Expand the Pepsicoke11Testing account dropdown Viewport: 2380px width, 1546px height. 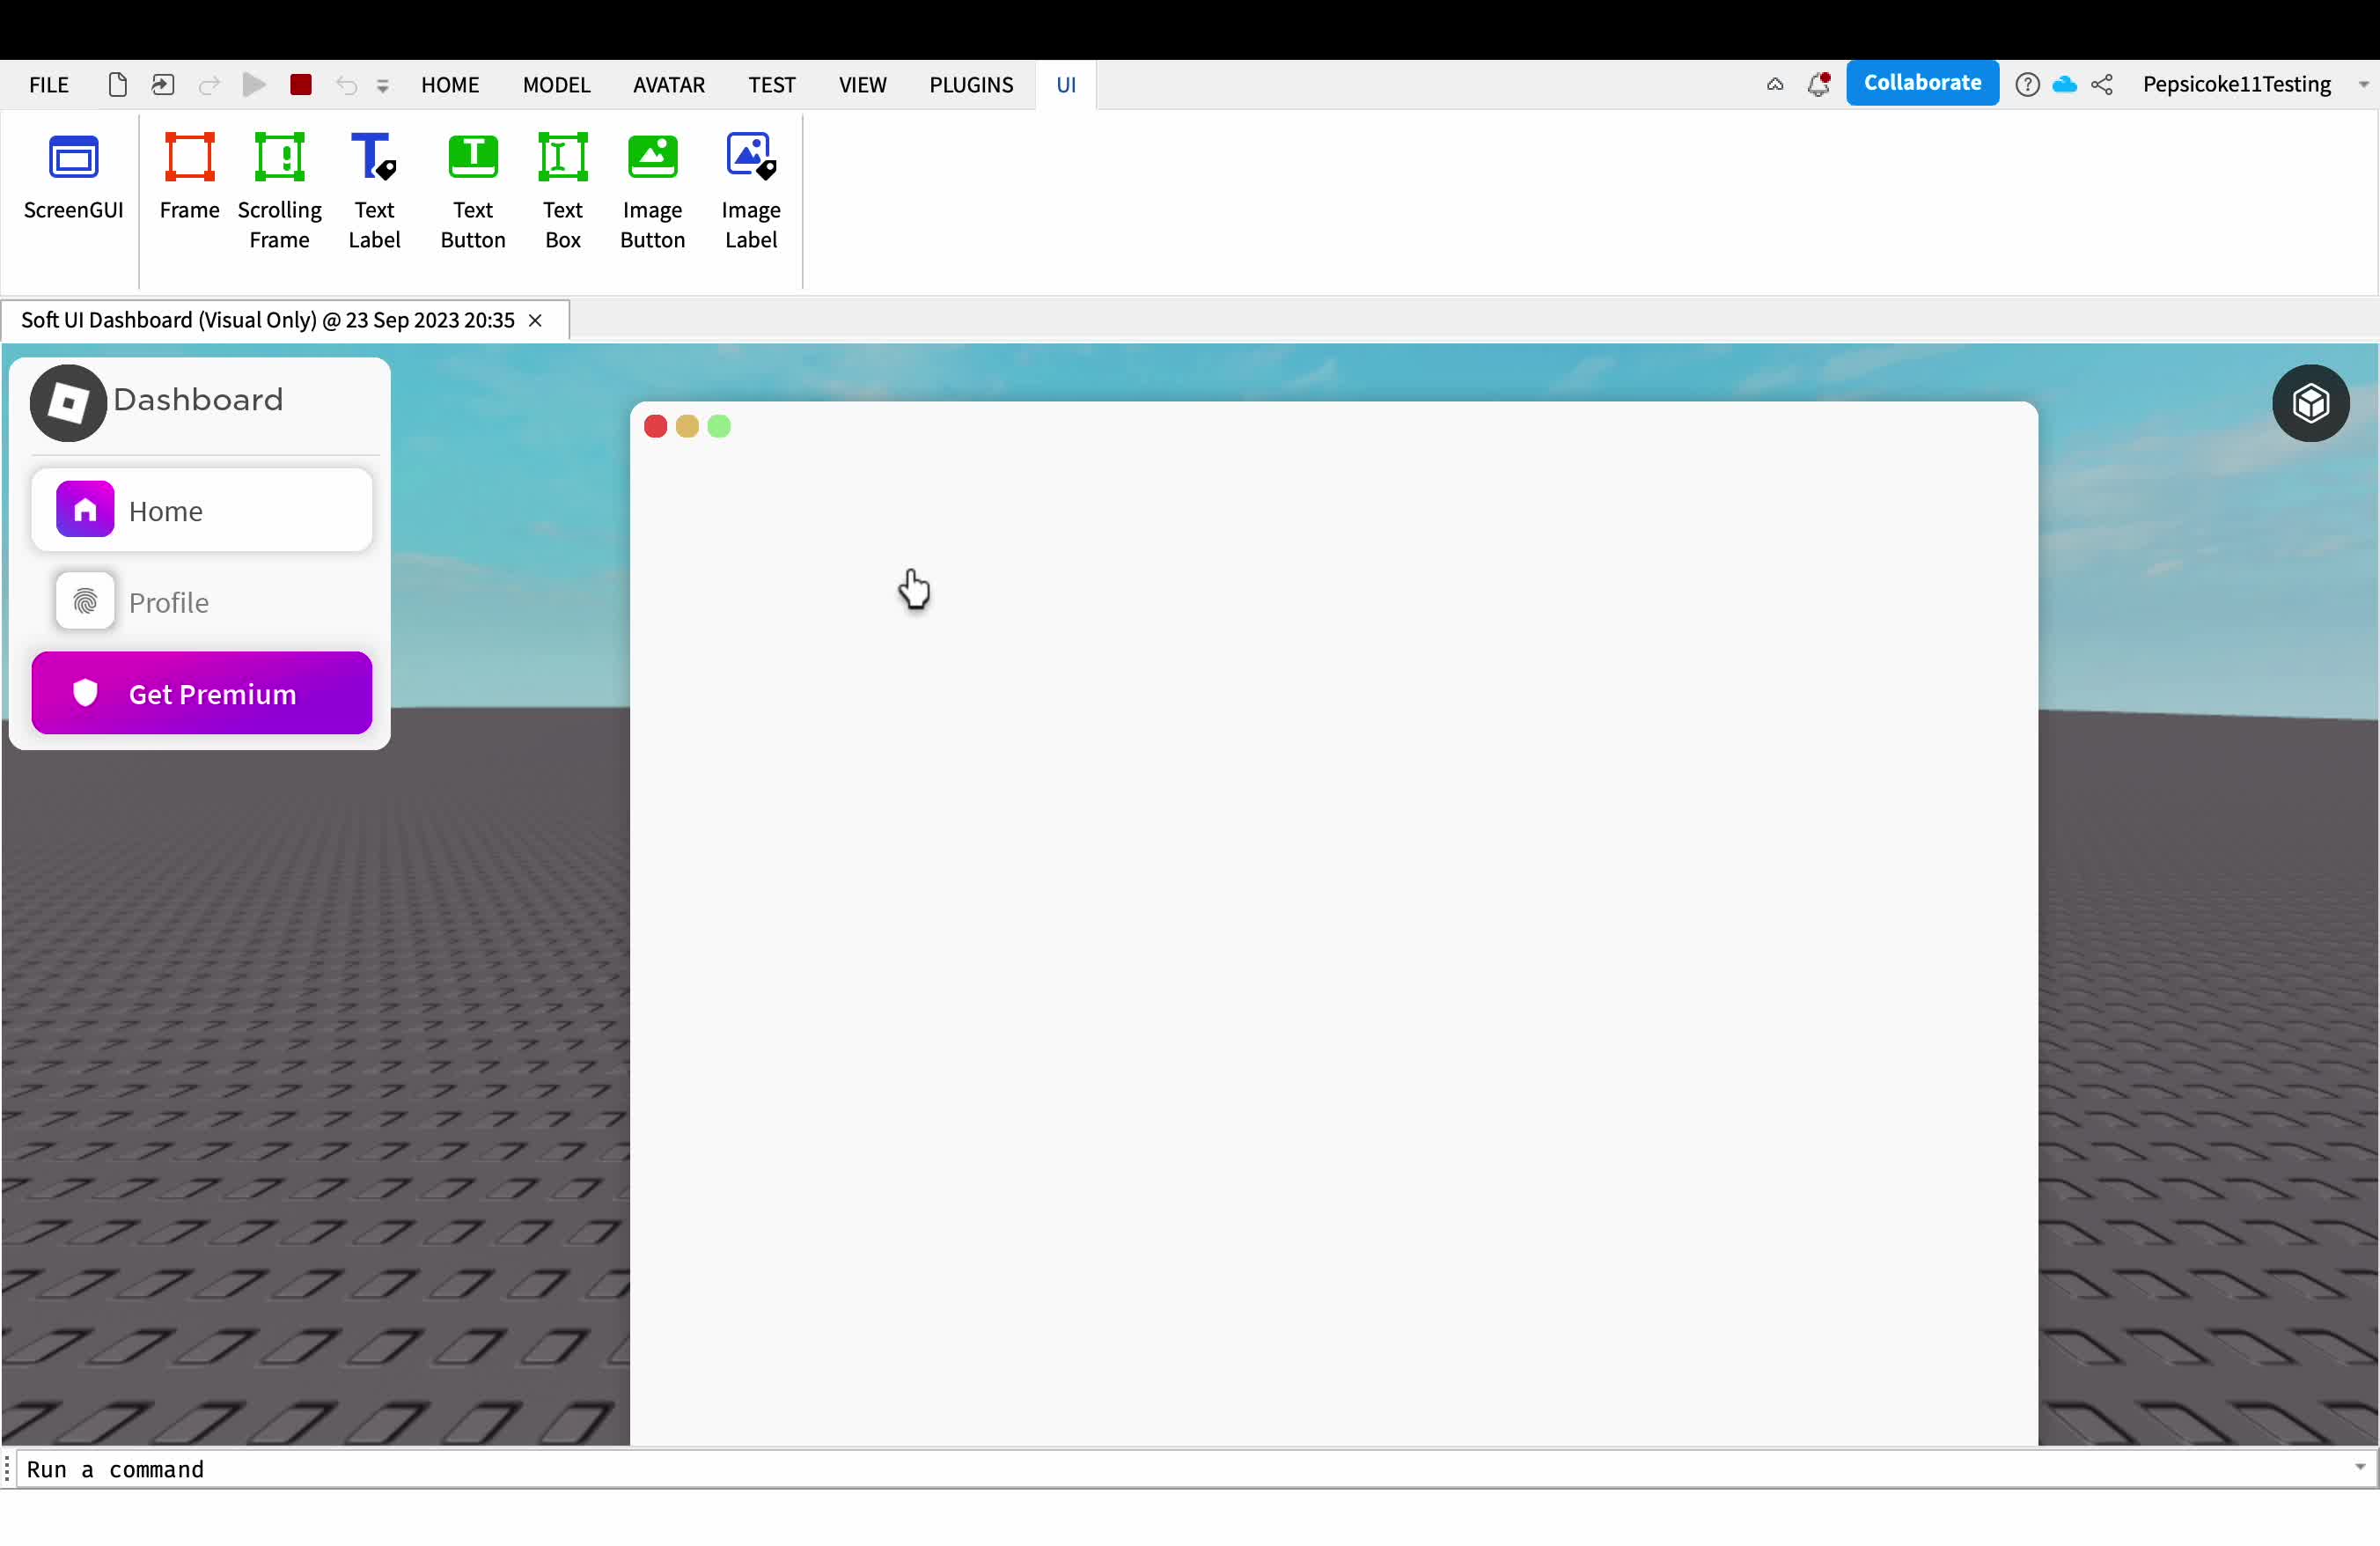[x=2363, y=85]
